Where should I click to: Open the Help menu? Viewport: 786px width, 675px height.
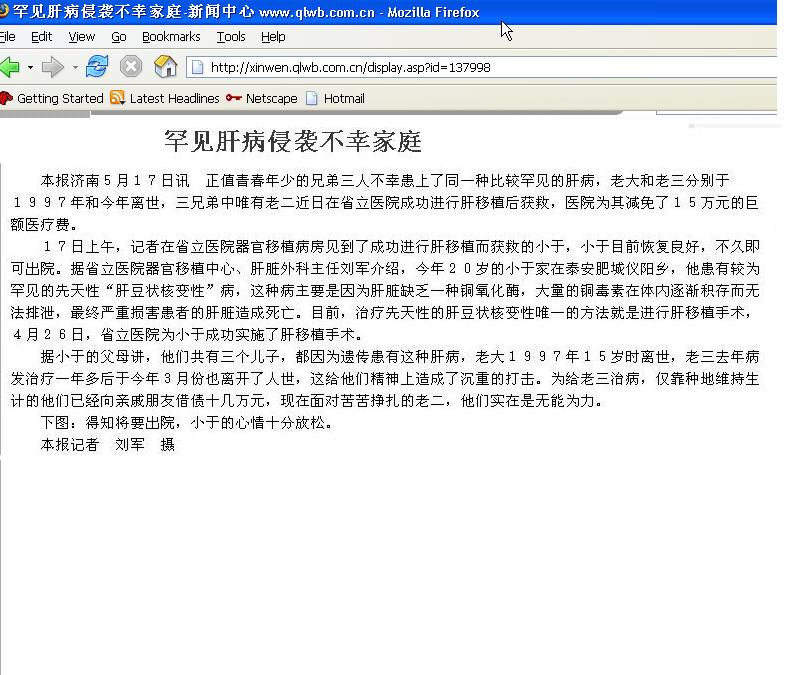[273, 37]
